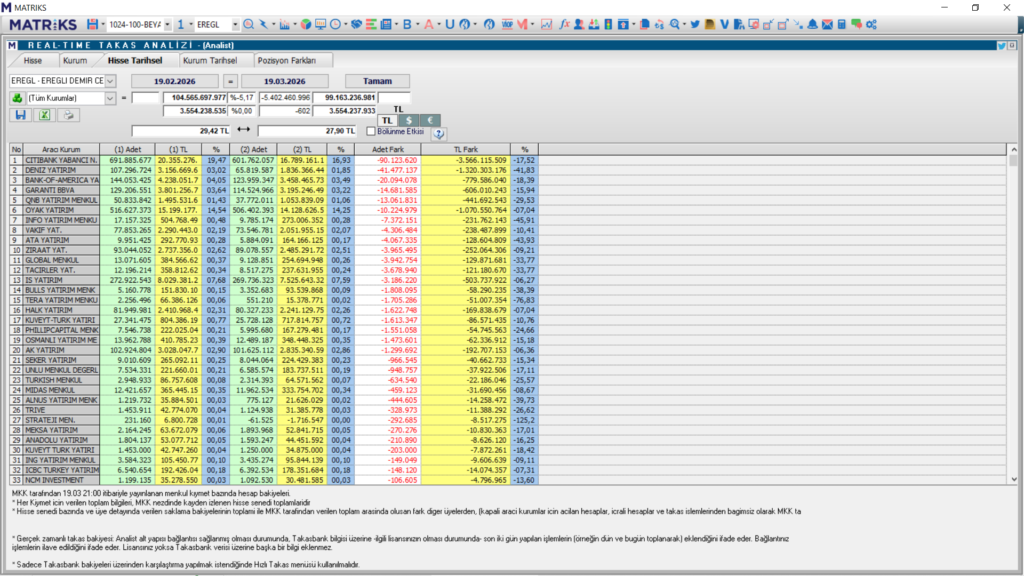The height and width of the screenshot is (576, 1024).
Task: Switch to the Hisse tab
Action: coord(33,61)
